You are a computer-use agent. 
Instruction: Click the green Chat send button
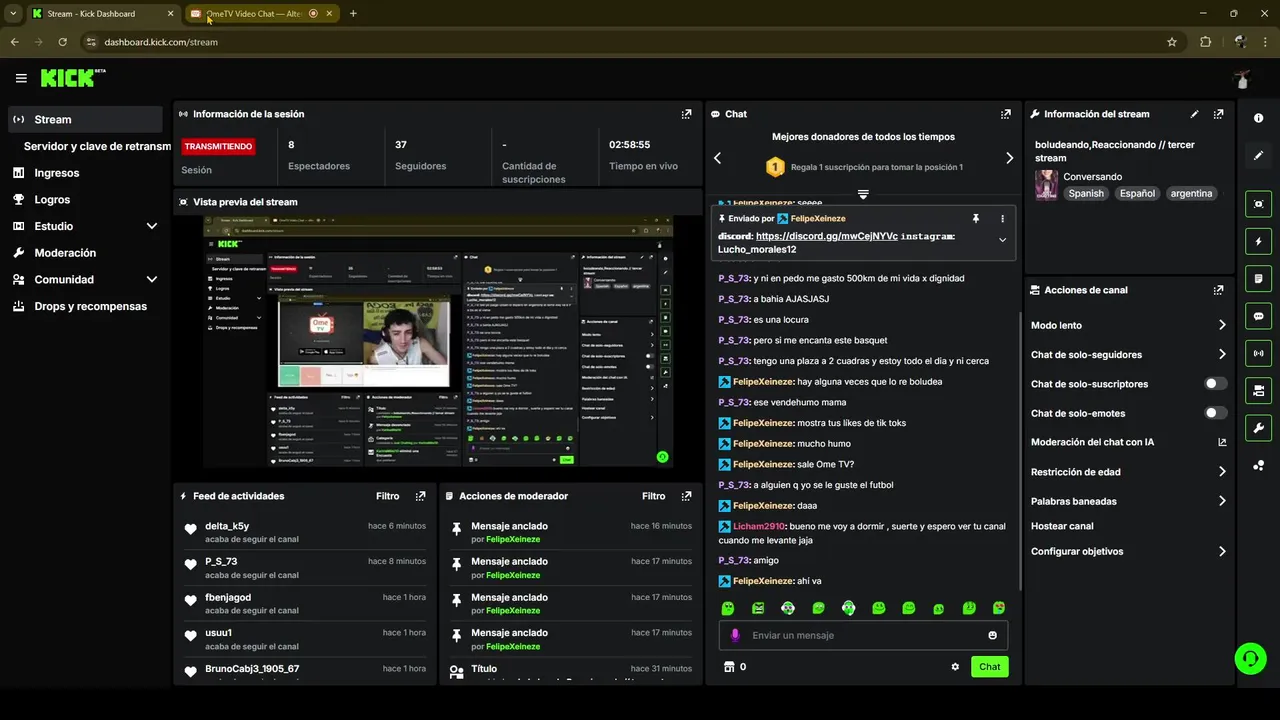[x=989, y=667]
